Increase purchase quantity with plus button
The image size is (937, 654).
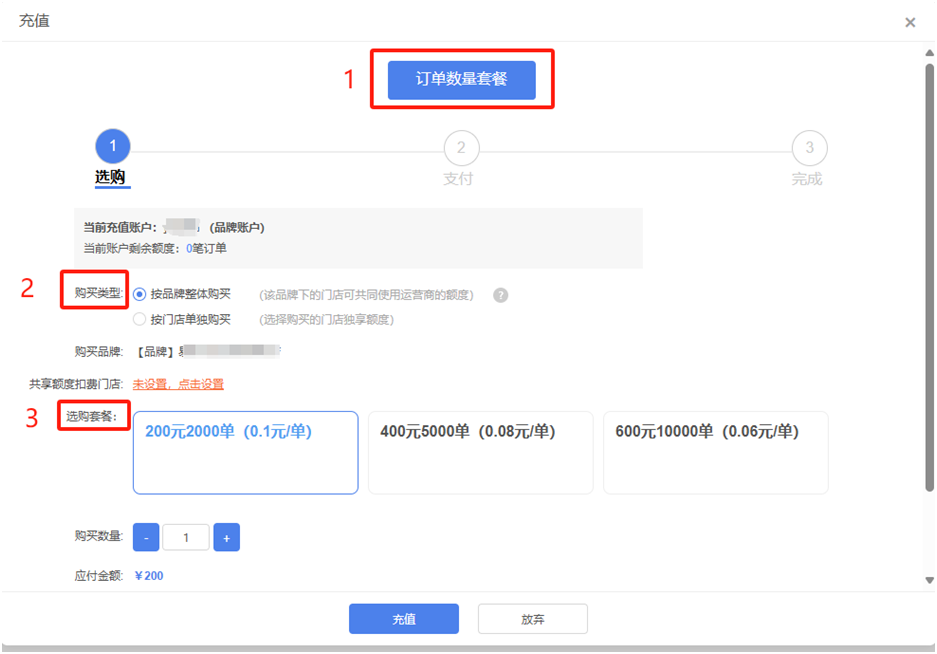pos(226,538)
